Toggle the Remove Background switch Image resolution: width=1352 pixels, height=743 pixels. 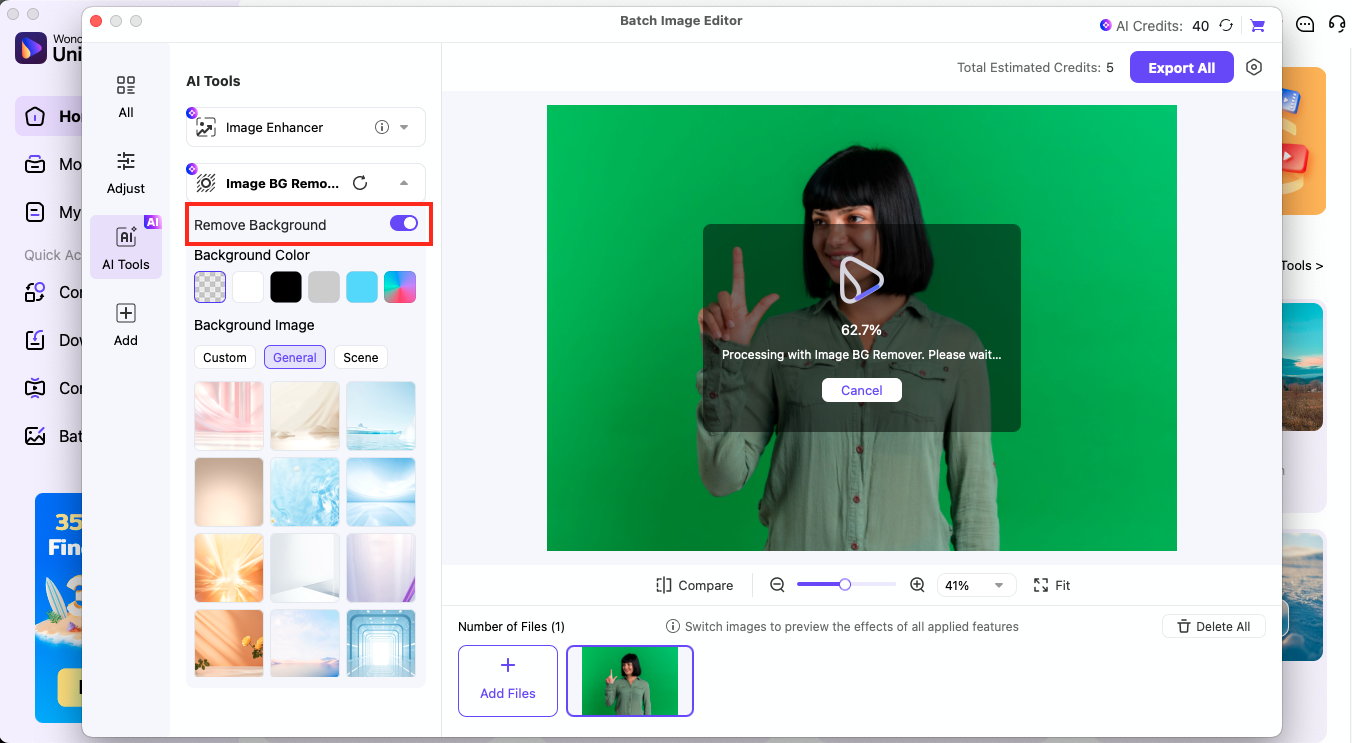(x=404, y=223)
